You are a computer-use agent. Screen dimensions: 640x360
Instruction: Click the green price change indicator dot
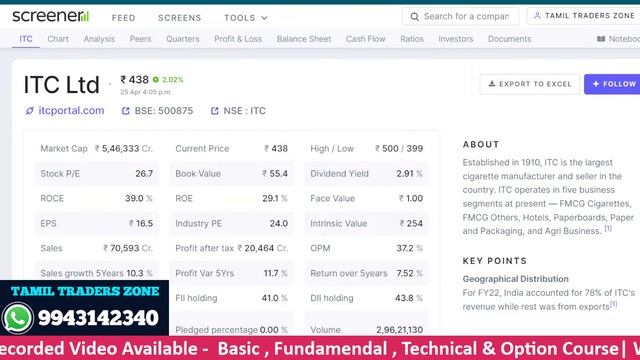tap(156, 80)
